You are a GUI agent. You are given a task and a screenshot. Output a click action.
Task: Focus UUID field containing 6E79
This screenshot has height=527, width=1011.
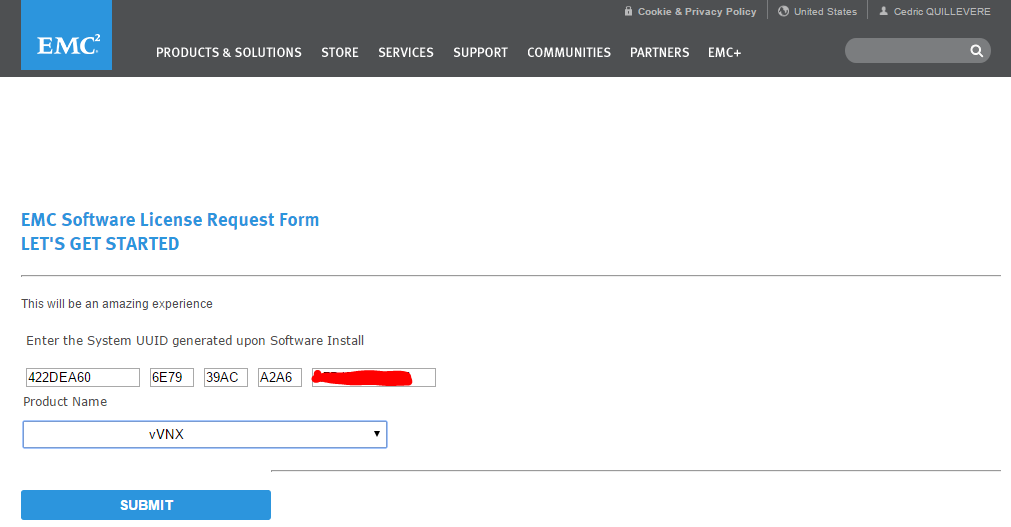[172, 377]
